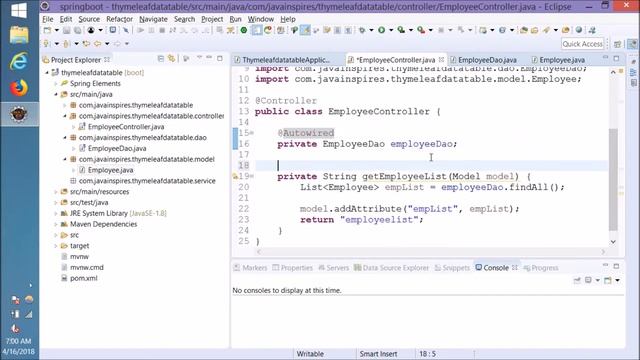The height and width of the screenshot is (360, 640).
Task: Click the web browser globe toolbar icon
Action: tap(579, 30)
